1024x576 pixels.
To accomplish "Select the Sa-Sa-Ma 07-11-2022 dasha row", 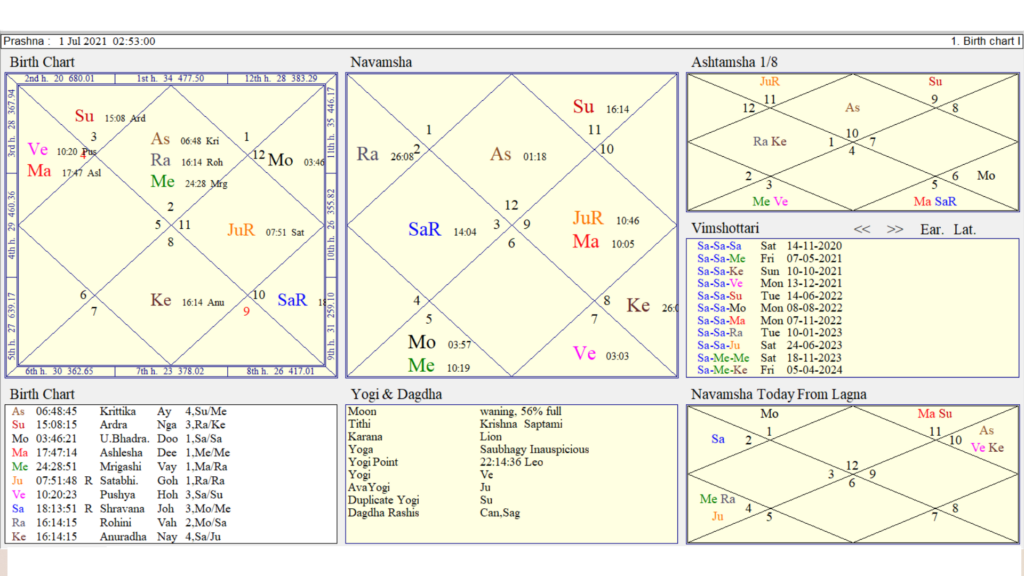I will click(x=769, y=321).
